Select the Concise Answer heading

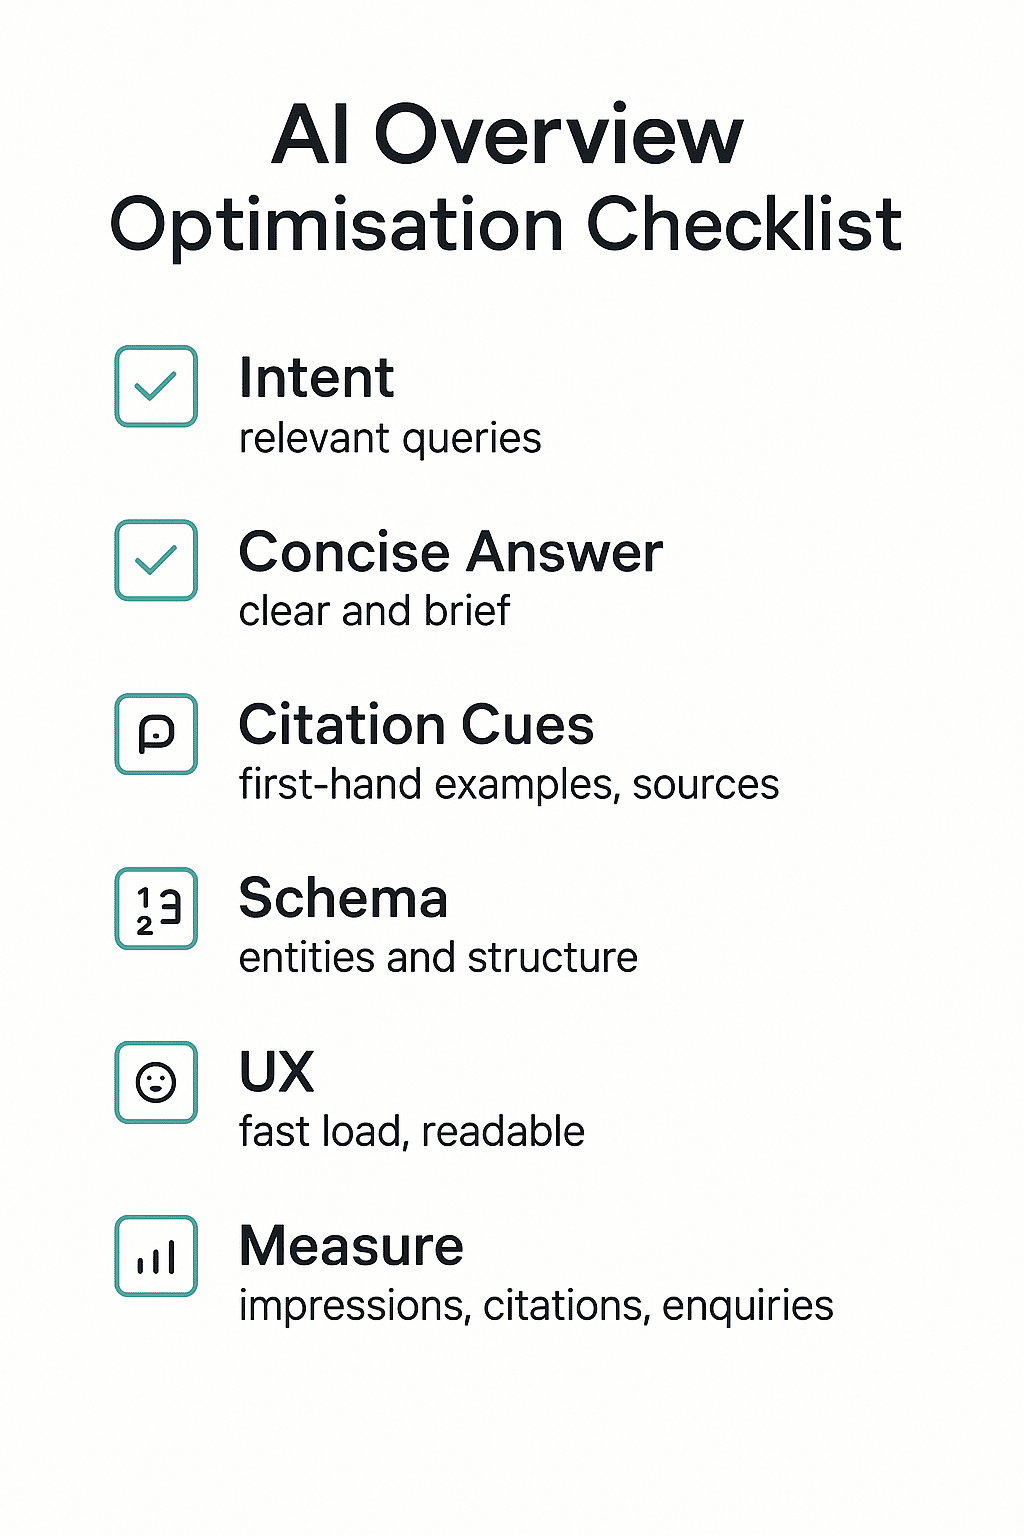click(x=450, y=552)
